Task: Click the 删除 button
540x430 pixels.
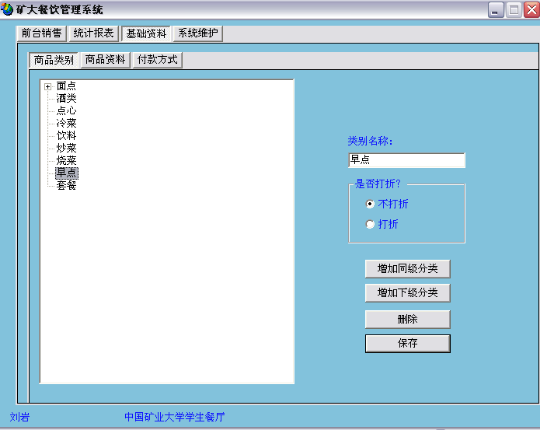Action: pyautogui.click(x=408, y=319)
